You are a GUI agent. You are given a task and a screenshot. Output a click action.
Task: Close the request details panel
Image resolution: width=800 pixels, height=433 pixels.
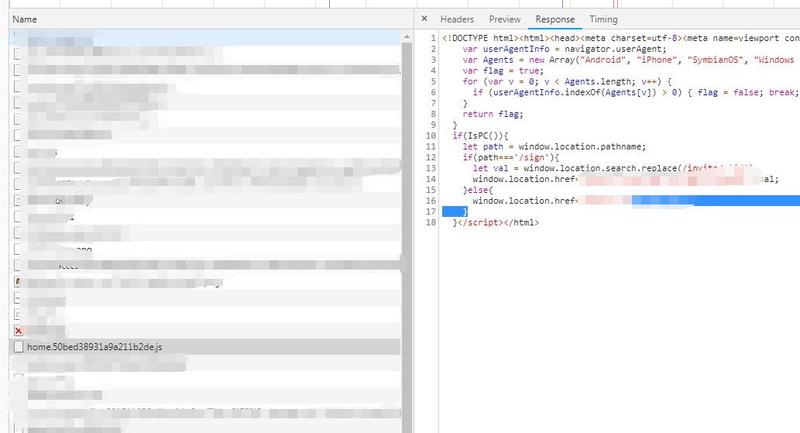point(424,19)
